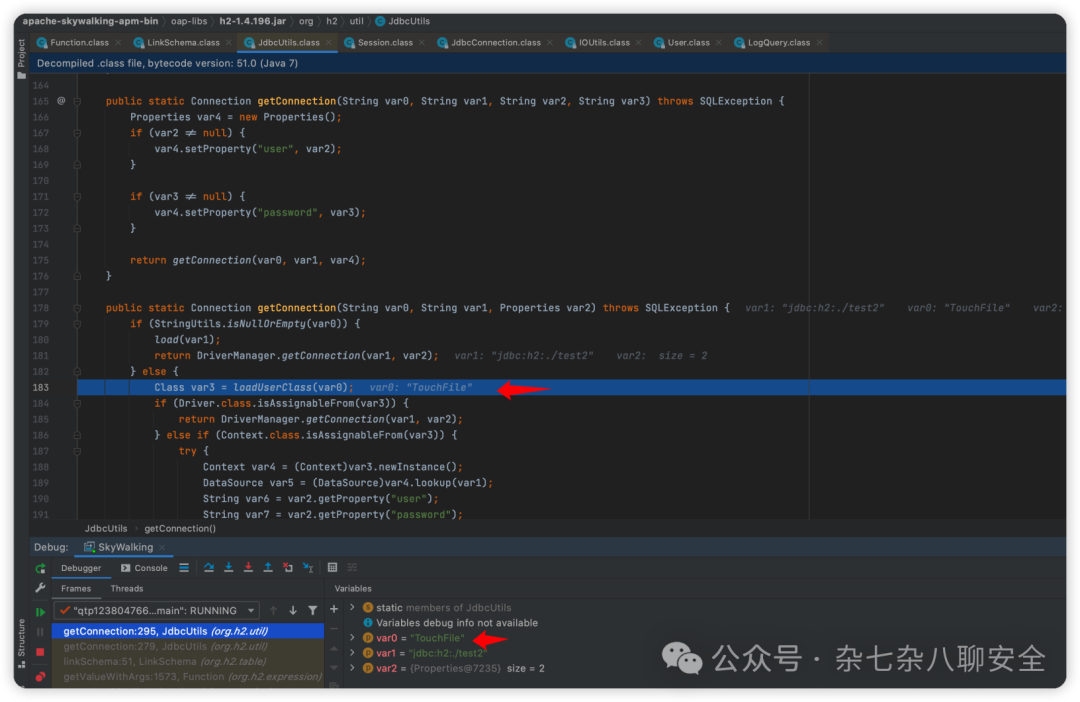Click Step Out

click(x=268, y=568)
